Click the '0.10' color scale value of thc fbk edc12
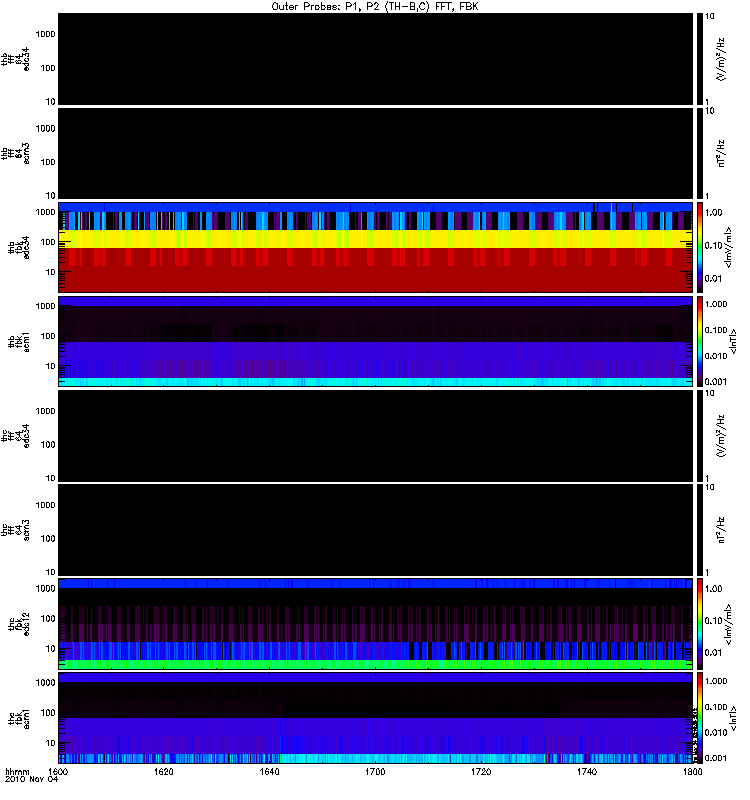 pyautogui.click(x=713, y=621)
